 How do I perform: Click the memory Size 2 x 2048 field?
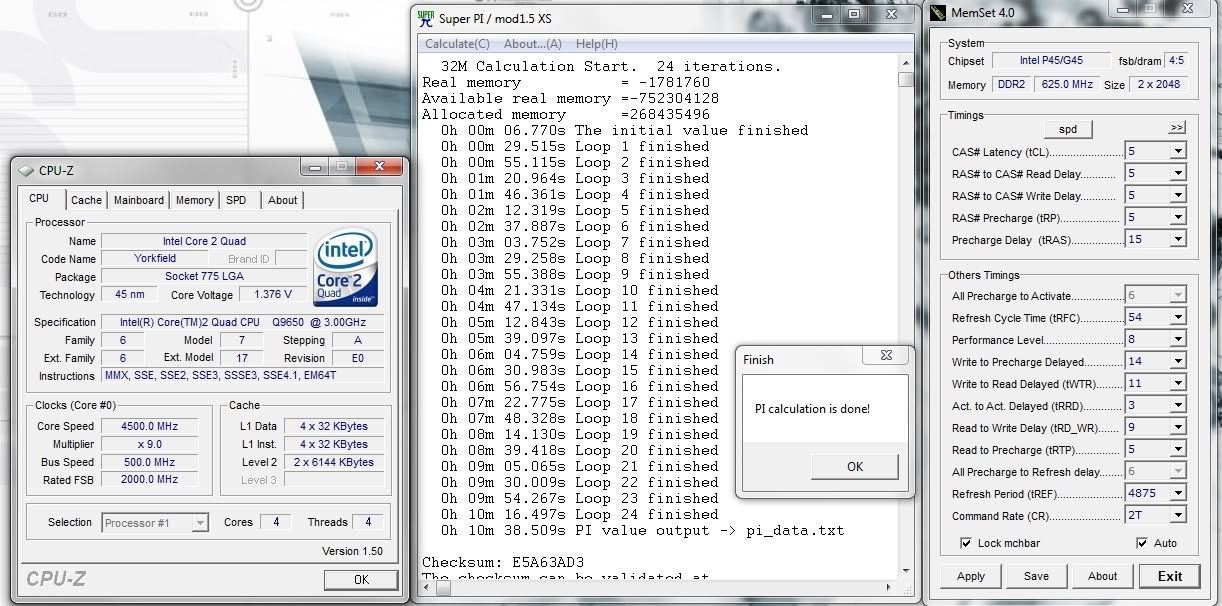coord(1159,85)
